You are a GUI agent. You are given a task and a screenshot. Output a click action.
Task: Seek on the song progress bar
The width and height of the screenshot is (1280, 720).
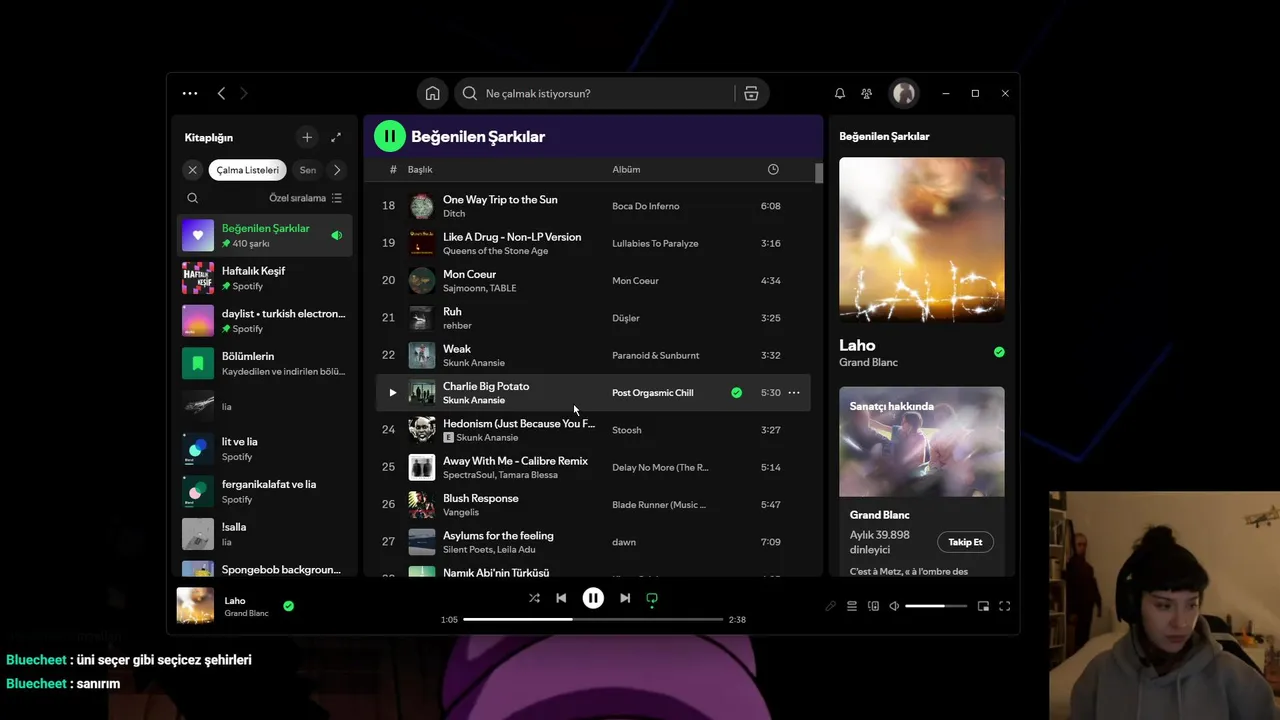coord(593,620)
